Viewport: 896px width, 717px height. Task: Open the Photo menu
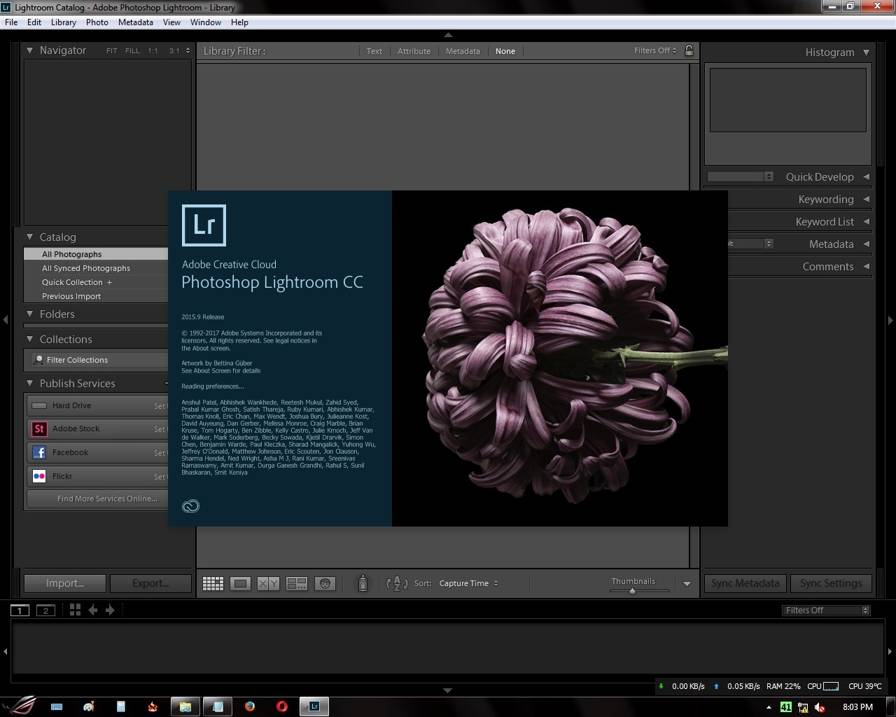[x=97, y=22]
